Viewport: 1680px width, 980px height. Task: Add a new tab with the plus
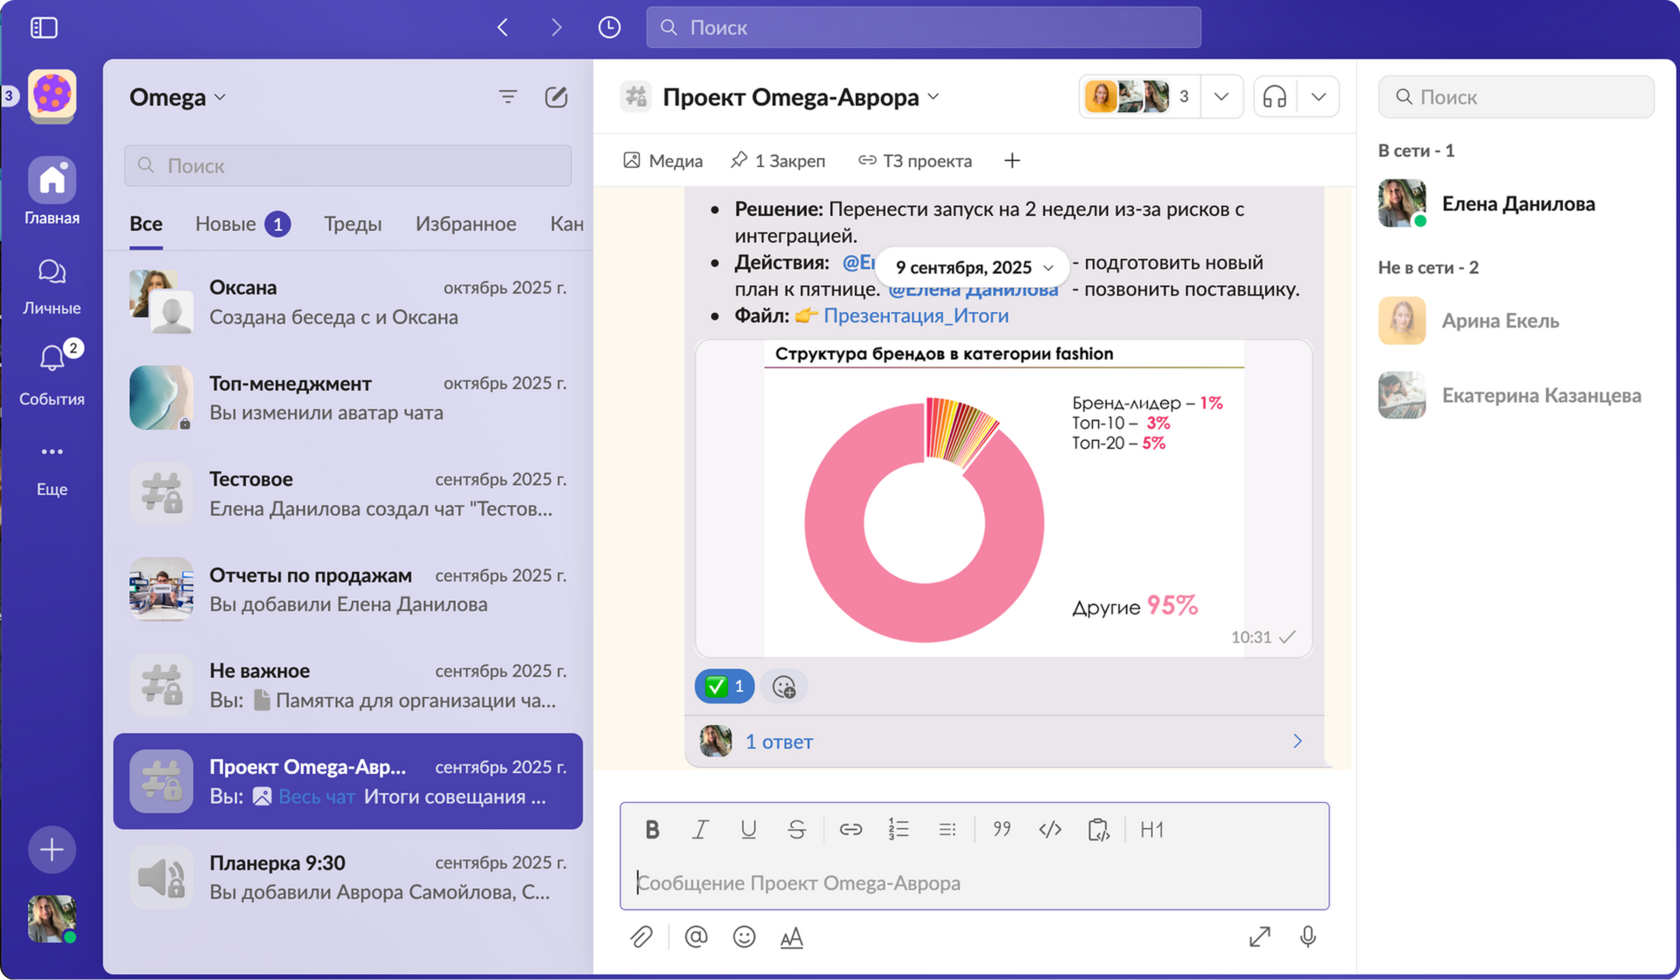[1012, 161]
